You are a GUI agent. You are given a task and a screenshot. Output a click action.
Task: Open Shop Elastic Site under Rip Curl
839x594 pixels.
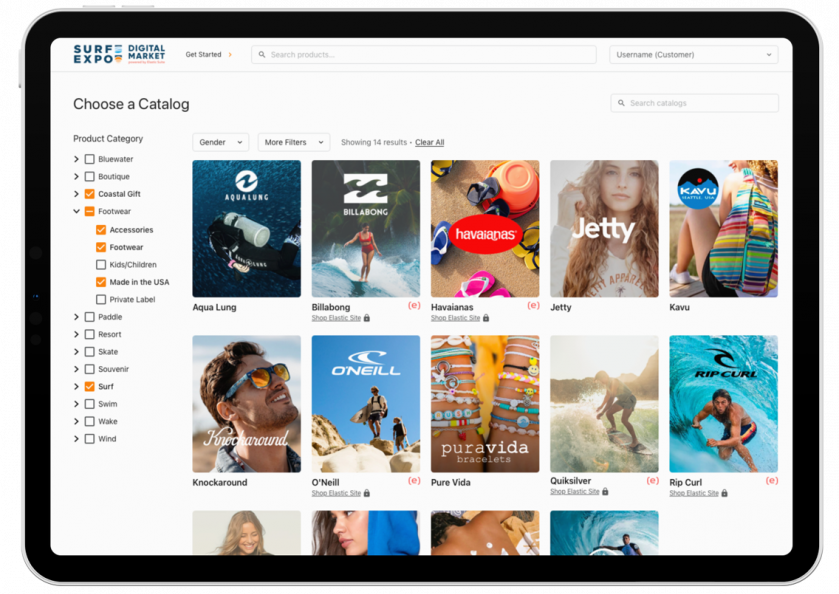point(694,493)
